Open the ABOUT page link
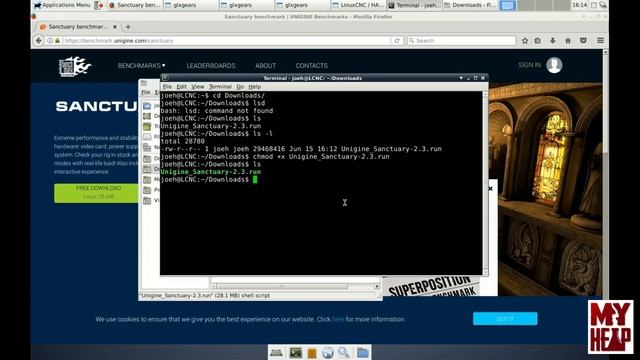This screenshot has height=360, width=640. click(265, 66)
